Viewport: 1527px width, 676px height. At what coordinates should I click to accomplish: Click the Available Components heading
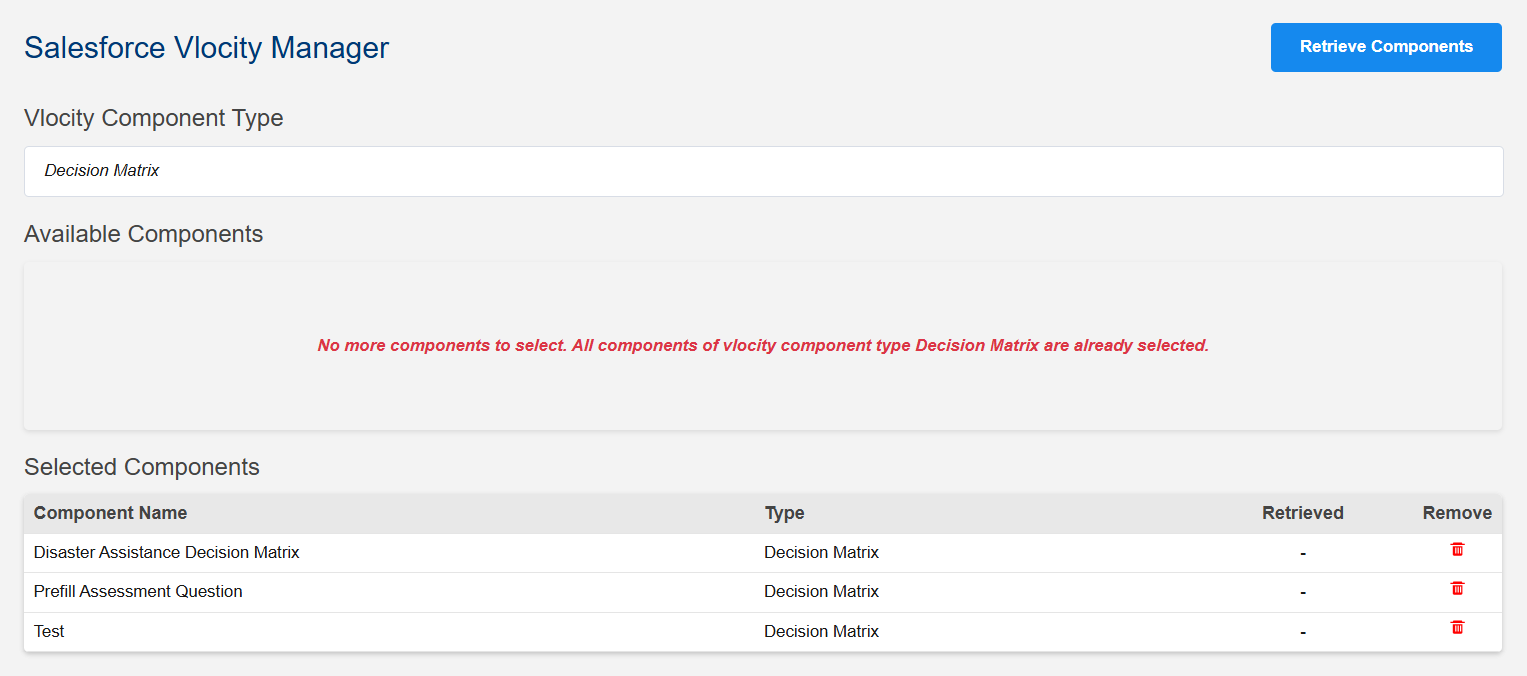click(x=144, y=234)
